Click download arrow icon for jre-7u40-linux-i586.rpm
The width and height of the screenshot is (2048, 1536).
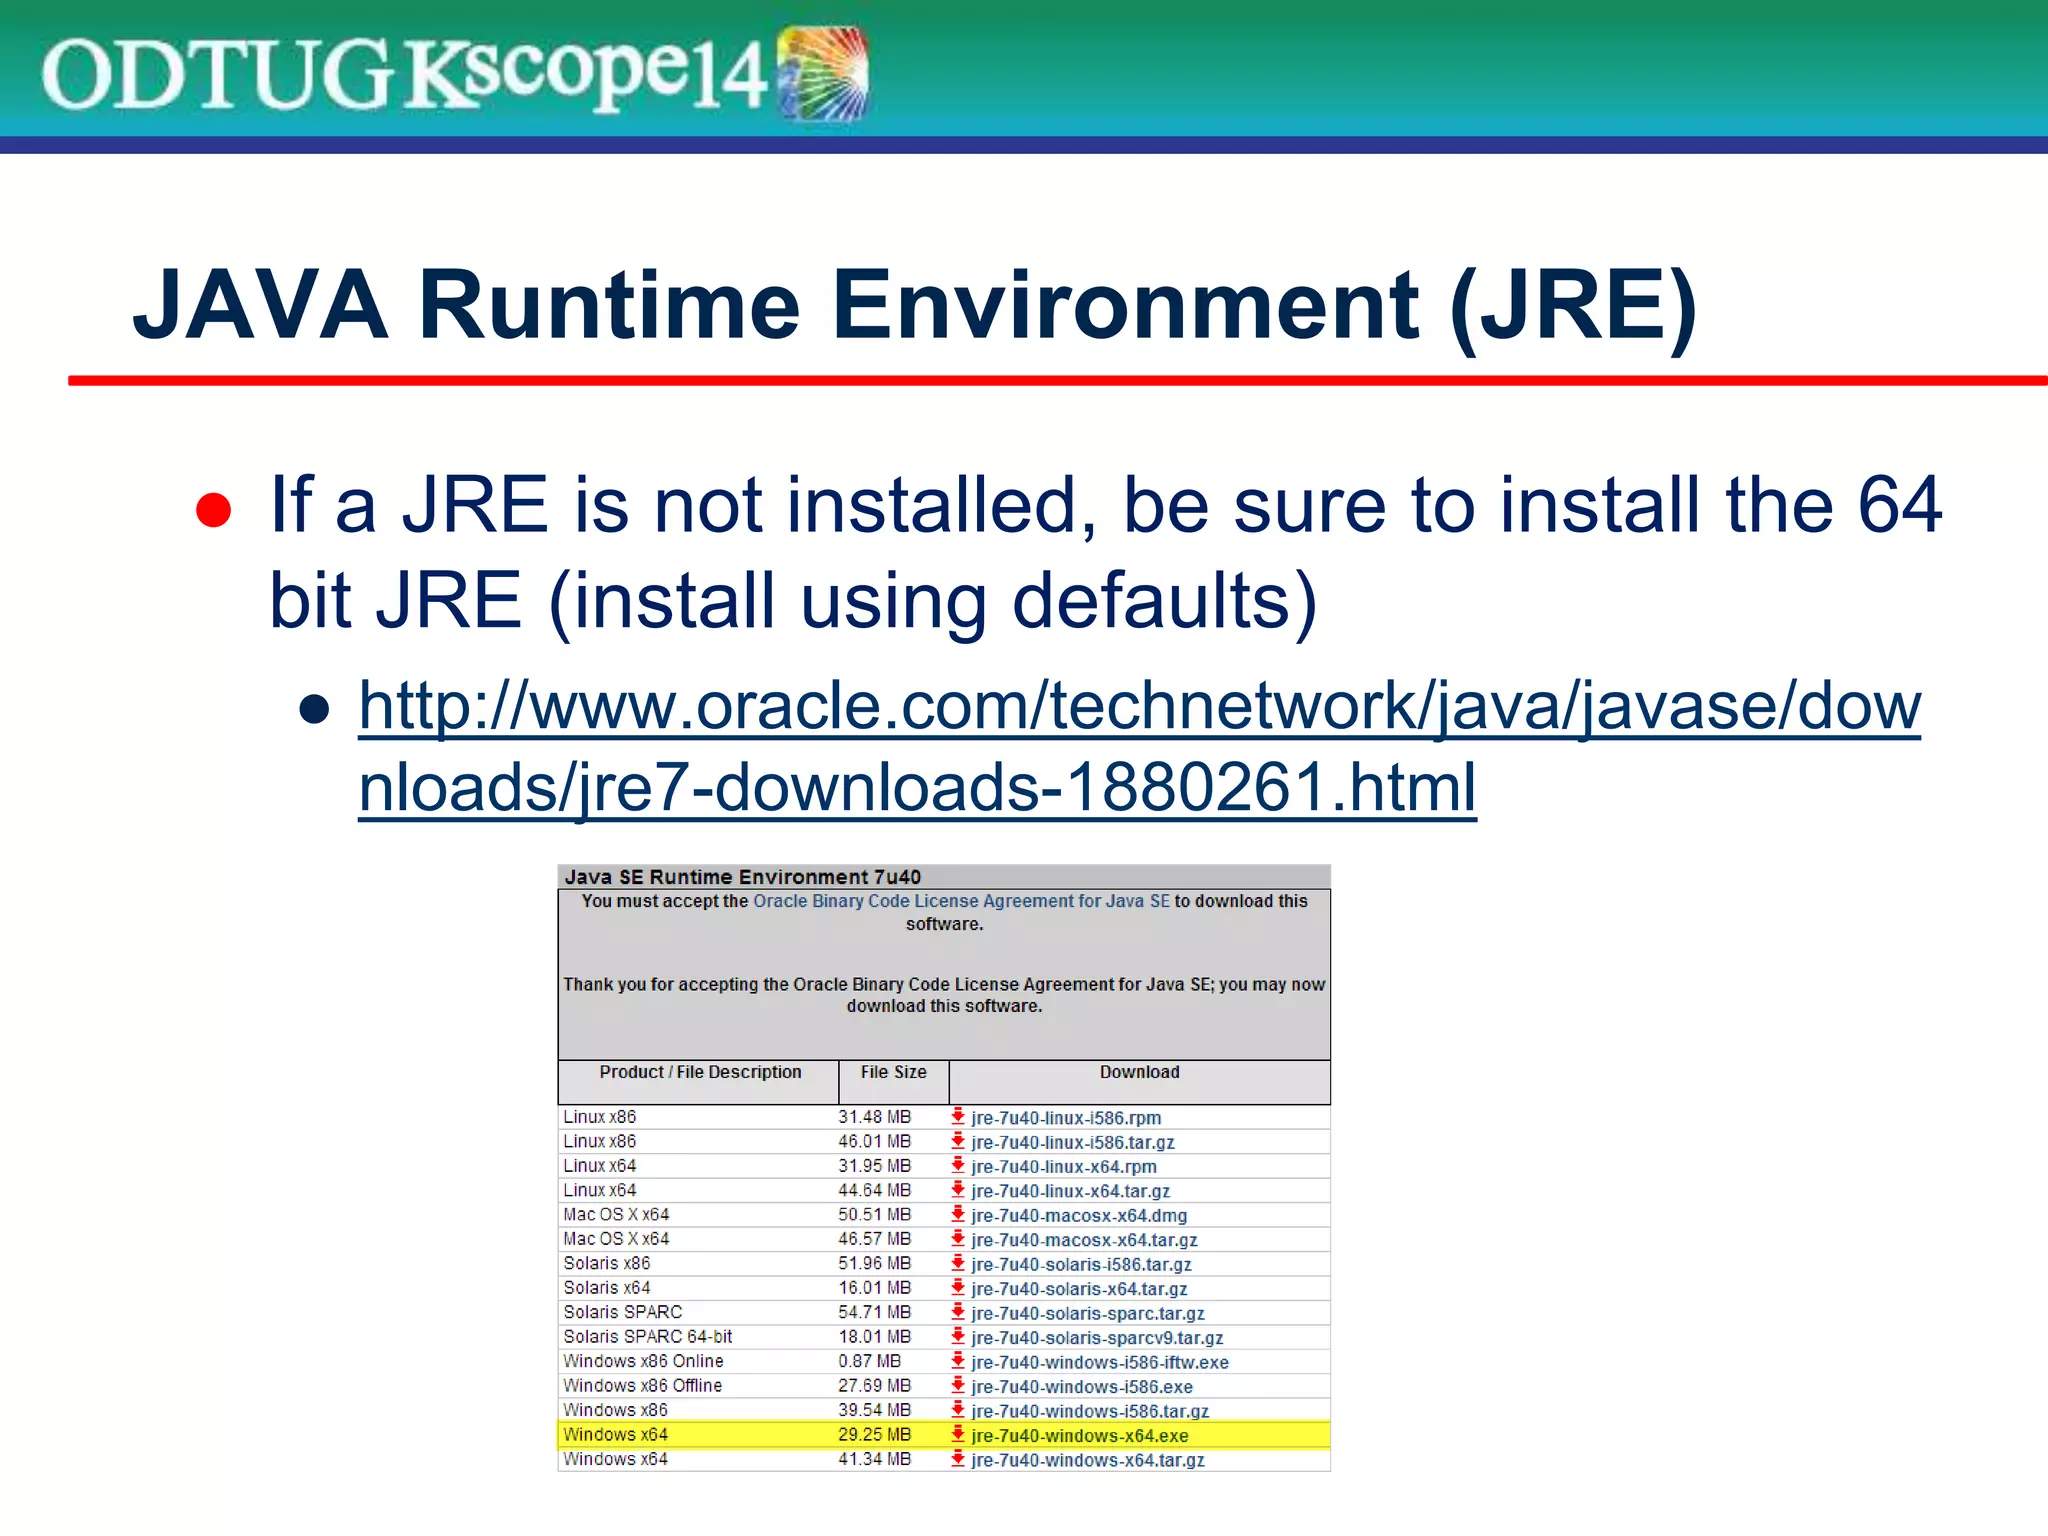[x=958, y=1116]
